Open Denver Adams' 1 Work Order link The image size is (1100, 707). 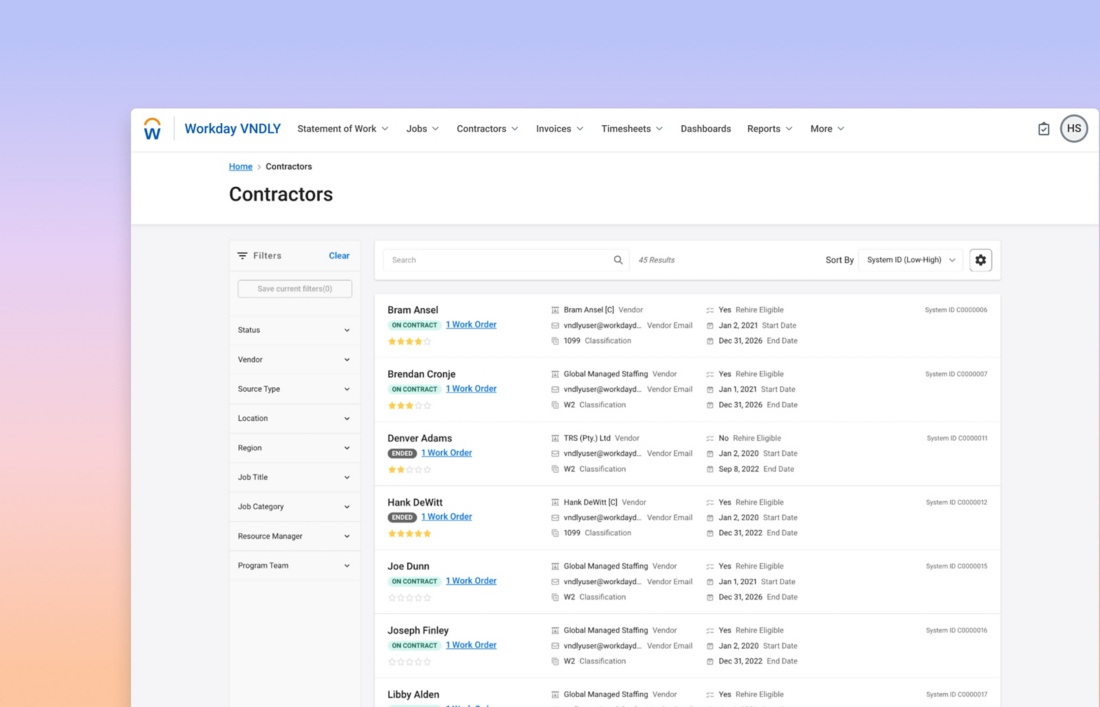coord(446,453)
